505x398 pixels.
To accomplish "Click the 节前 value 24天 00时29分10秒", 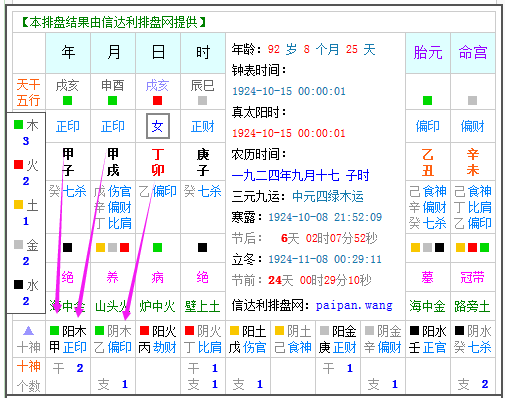I will point(319,280).
